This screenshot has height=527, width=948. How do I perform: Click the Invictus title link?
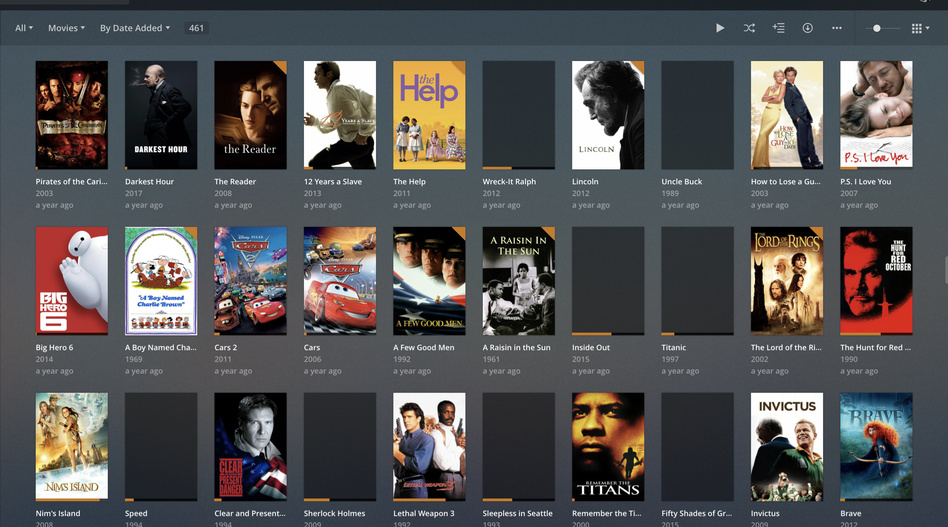pyautogui.click(x=765, y=514)
